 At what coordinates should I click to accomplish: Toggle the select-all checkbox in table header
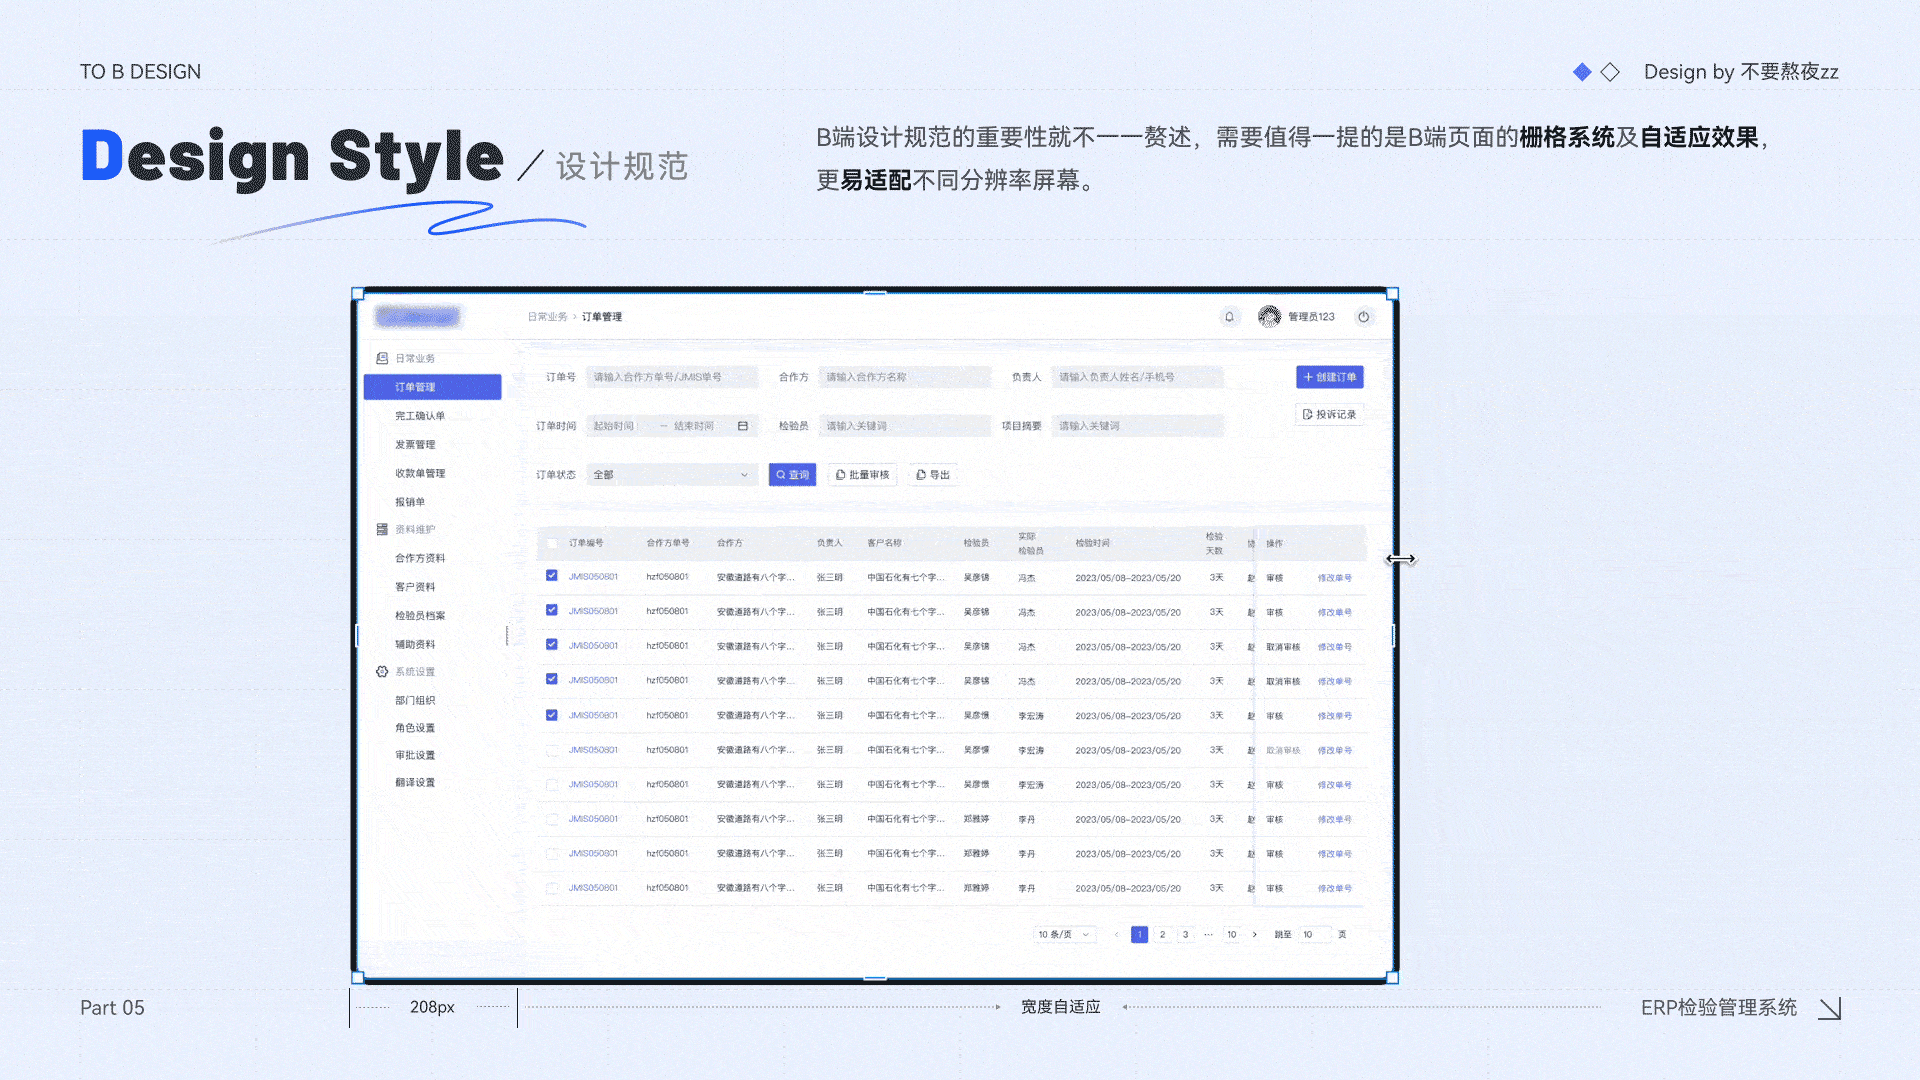point(552,543)
